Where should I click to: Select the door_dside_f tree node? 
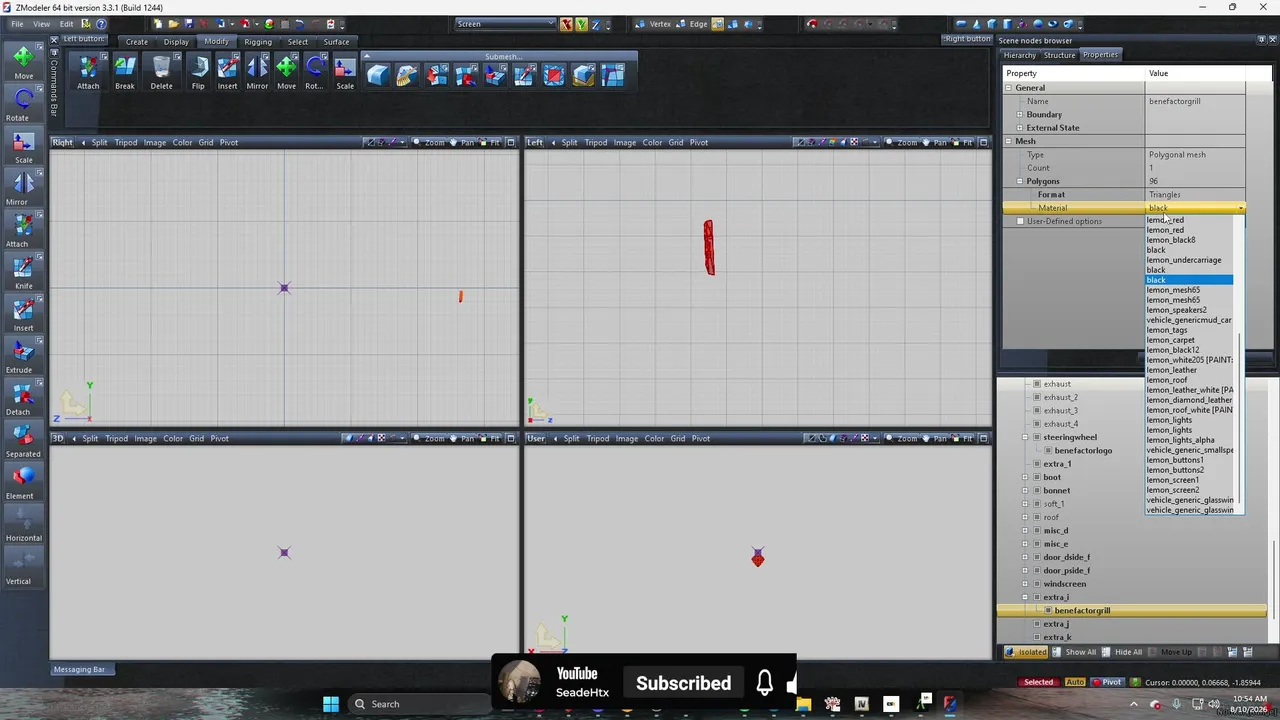pyautogui.click(x=1066, y=557)
